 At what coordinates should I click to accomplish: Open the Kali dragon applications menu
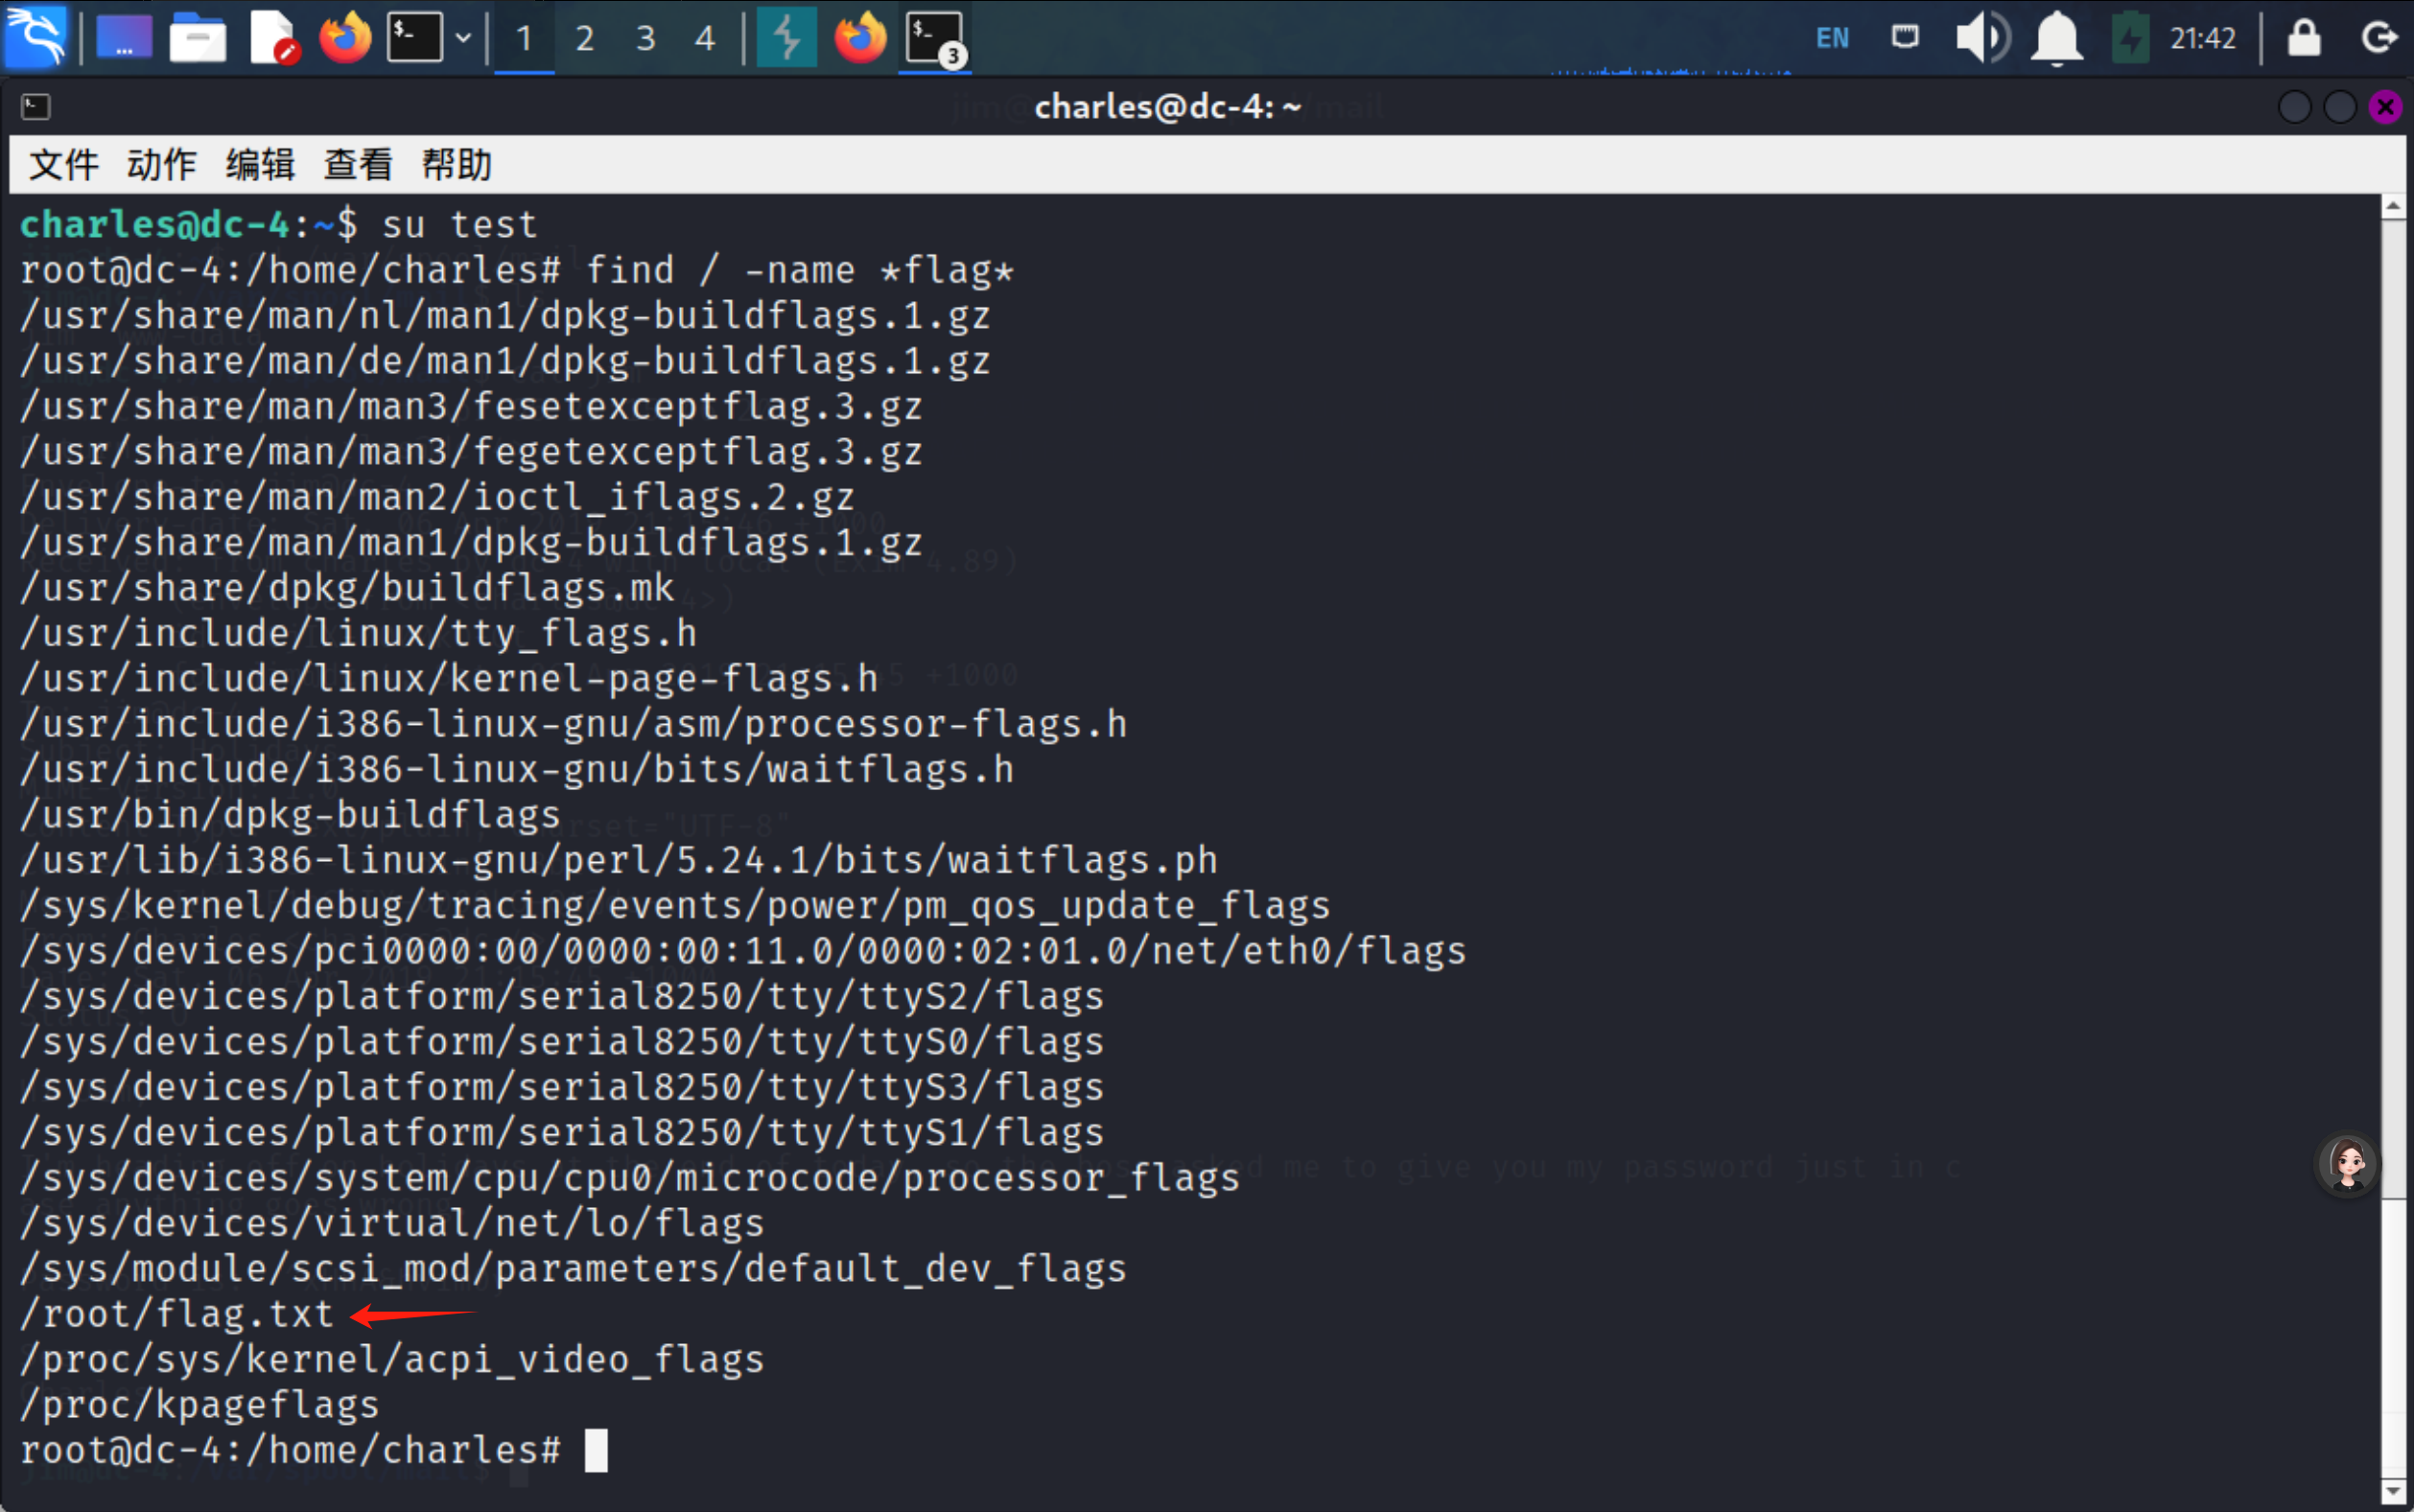click(36, 37)
